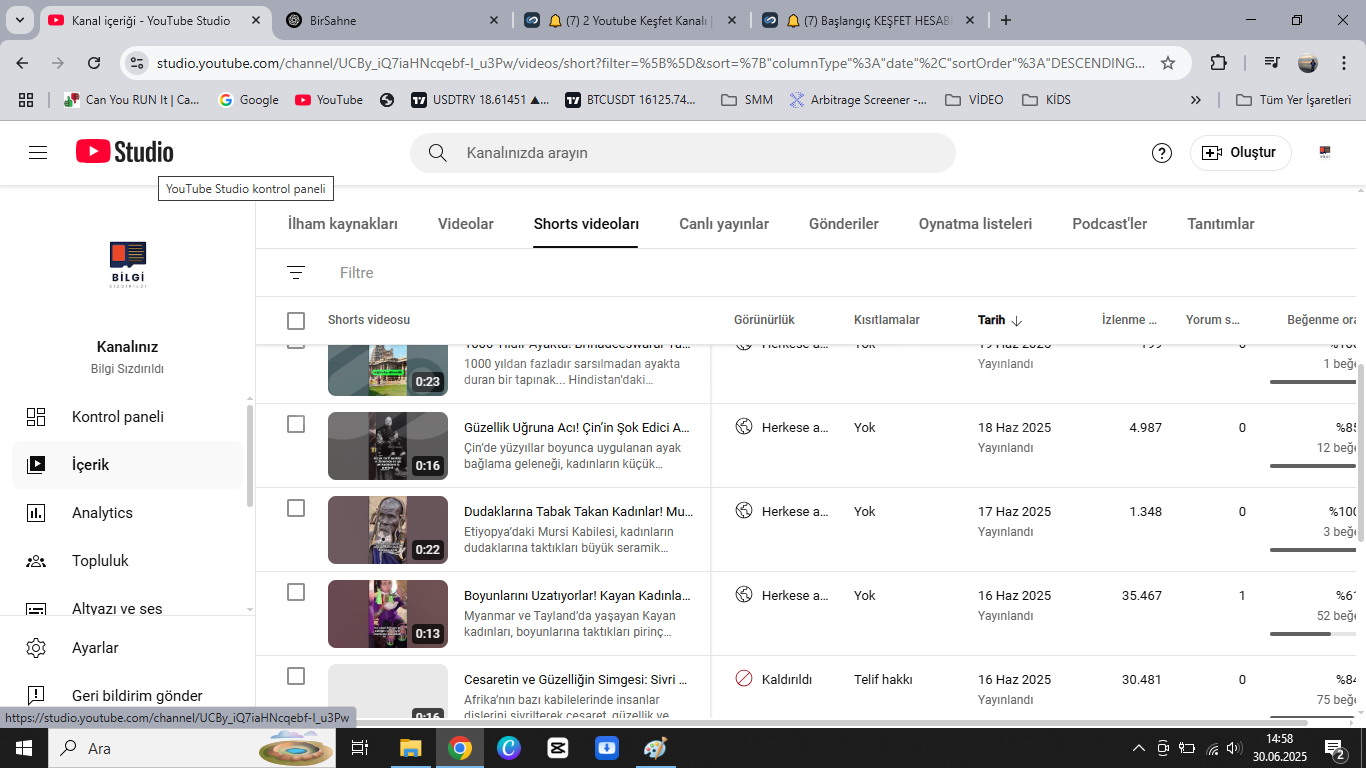Switch to the Gönderiler tab
The width and height of the screenshot is (1366, 768).
844,224
